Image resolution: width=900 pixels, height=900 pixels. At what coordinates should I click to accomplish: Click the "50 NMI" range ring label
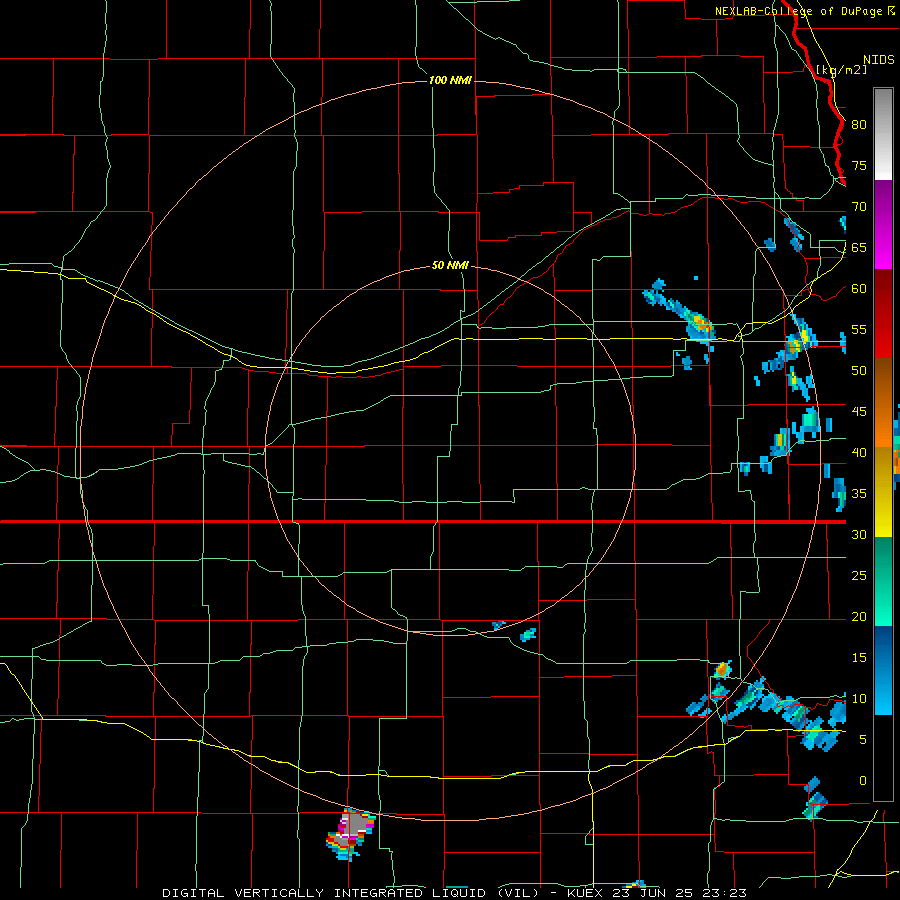tap(450, 266)
